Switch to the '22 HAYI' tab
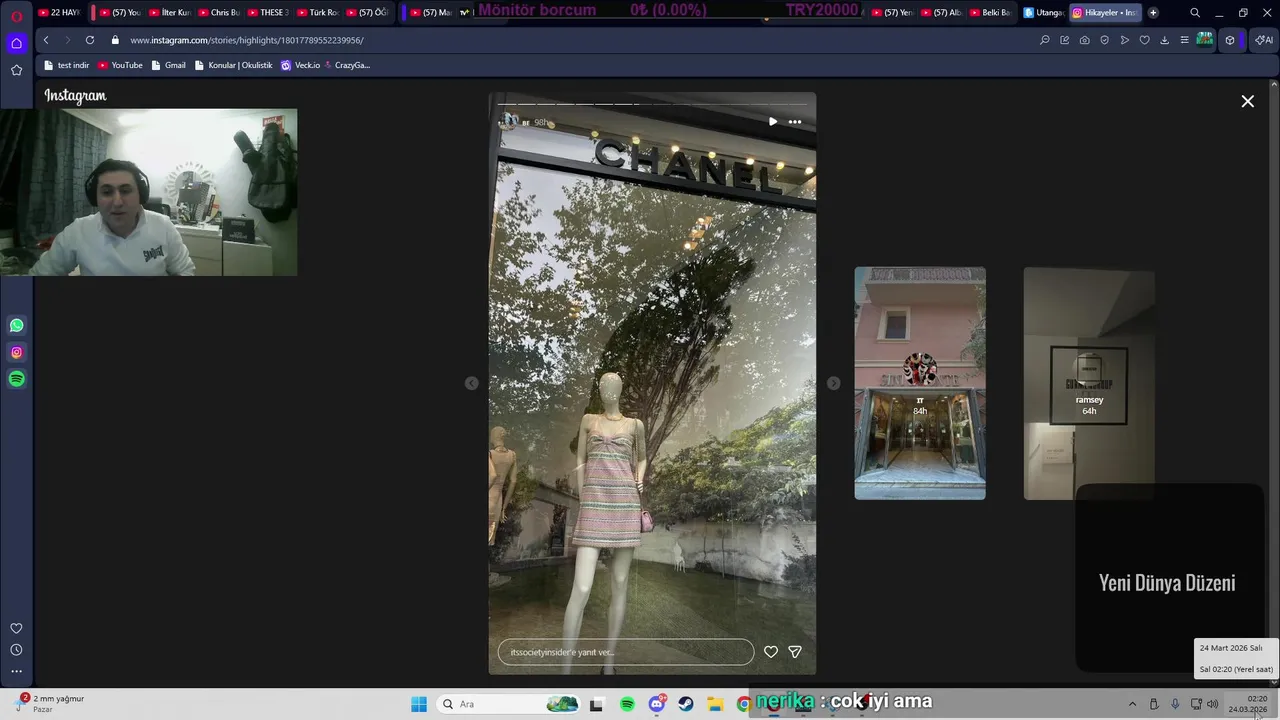Screen dimensions: 1280x720 [58, 13]
